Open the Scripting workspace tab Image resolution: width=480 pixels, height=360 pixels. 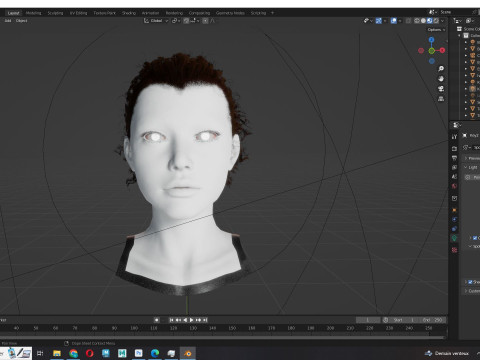258,13
